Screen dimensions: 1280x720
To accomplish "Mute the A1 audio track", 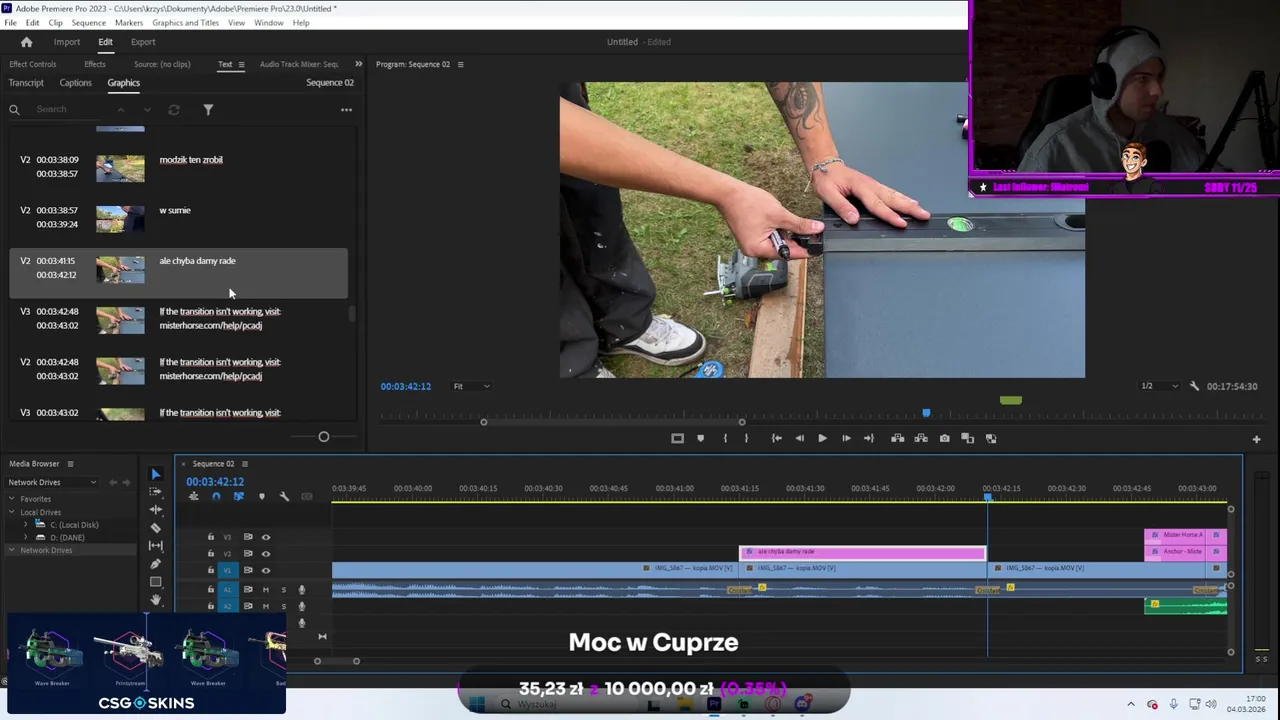I will (x=266, y=589).
